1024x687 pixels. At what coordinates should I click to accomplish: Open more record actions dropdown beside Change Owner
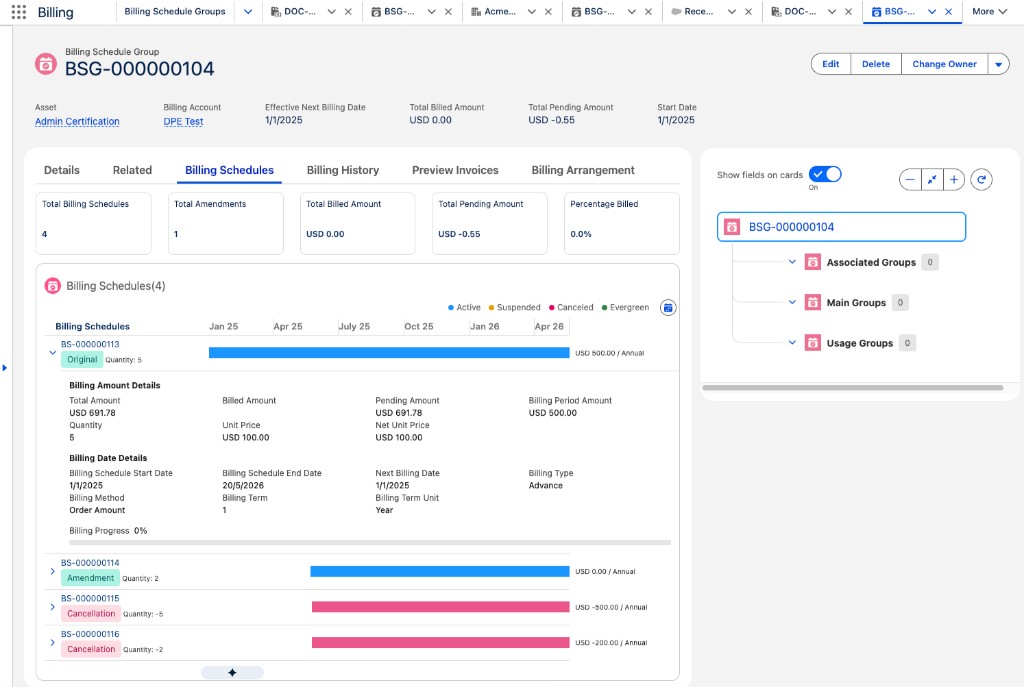click(x=998, y=64)
